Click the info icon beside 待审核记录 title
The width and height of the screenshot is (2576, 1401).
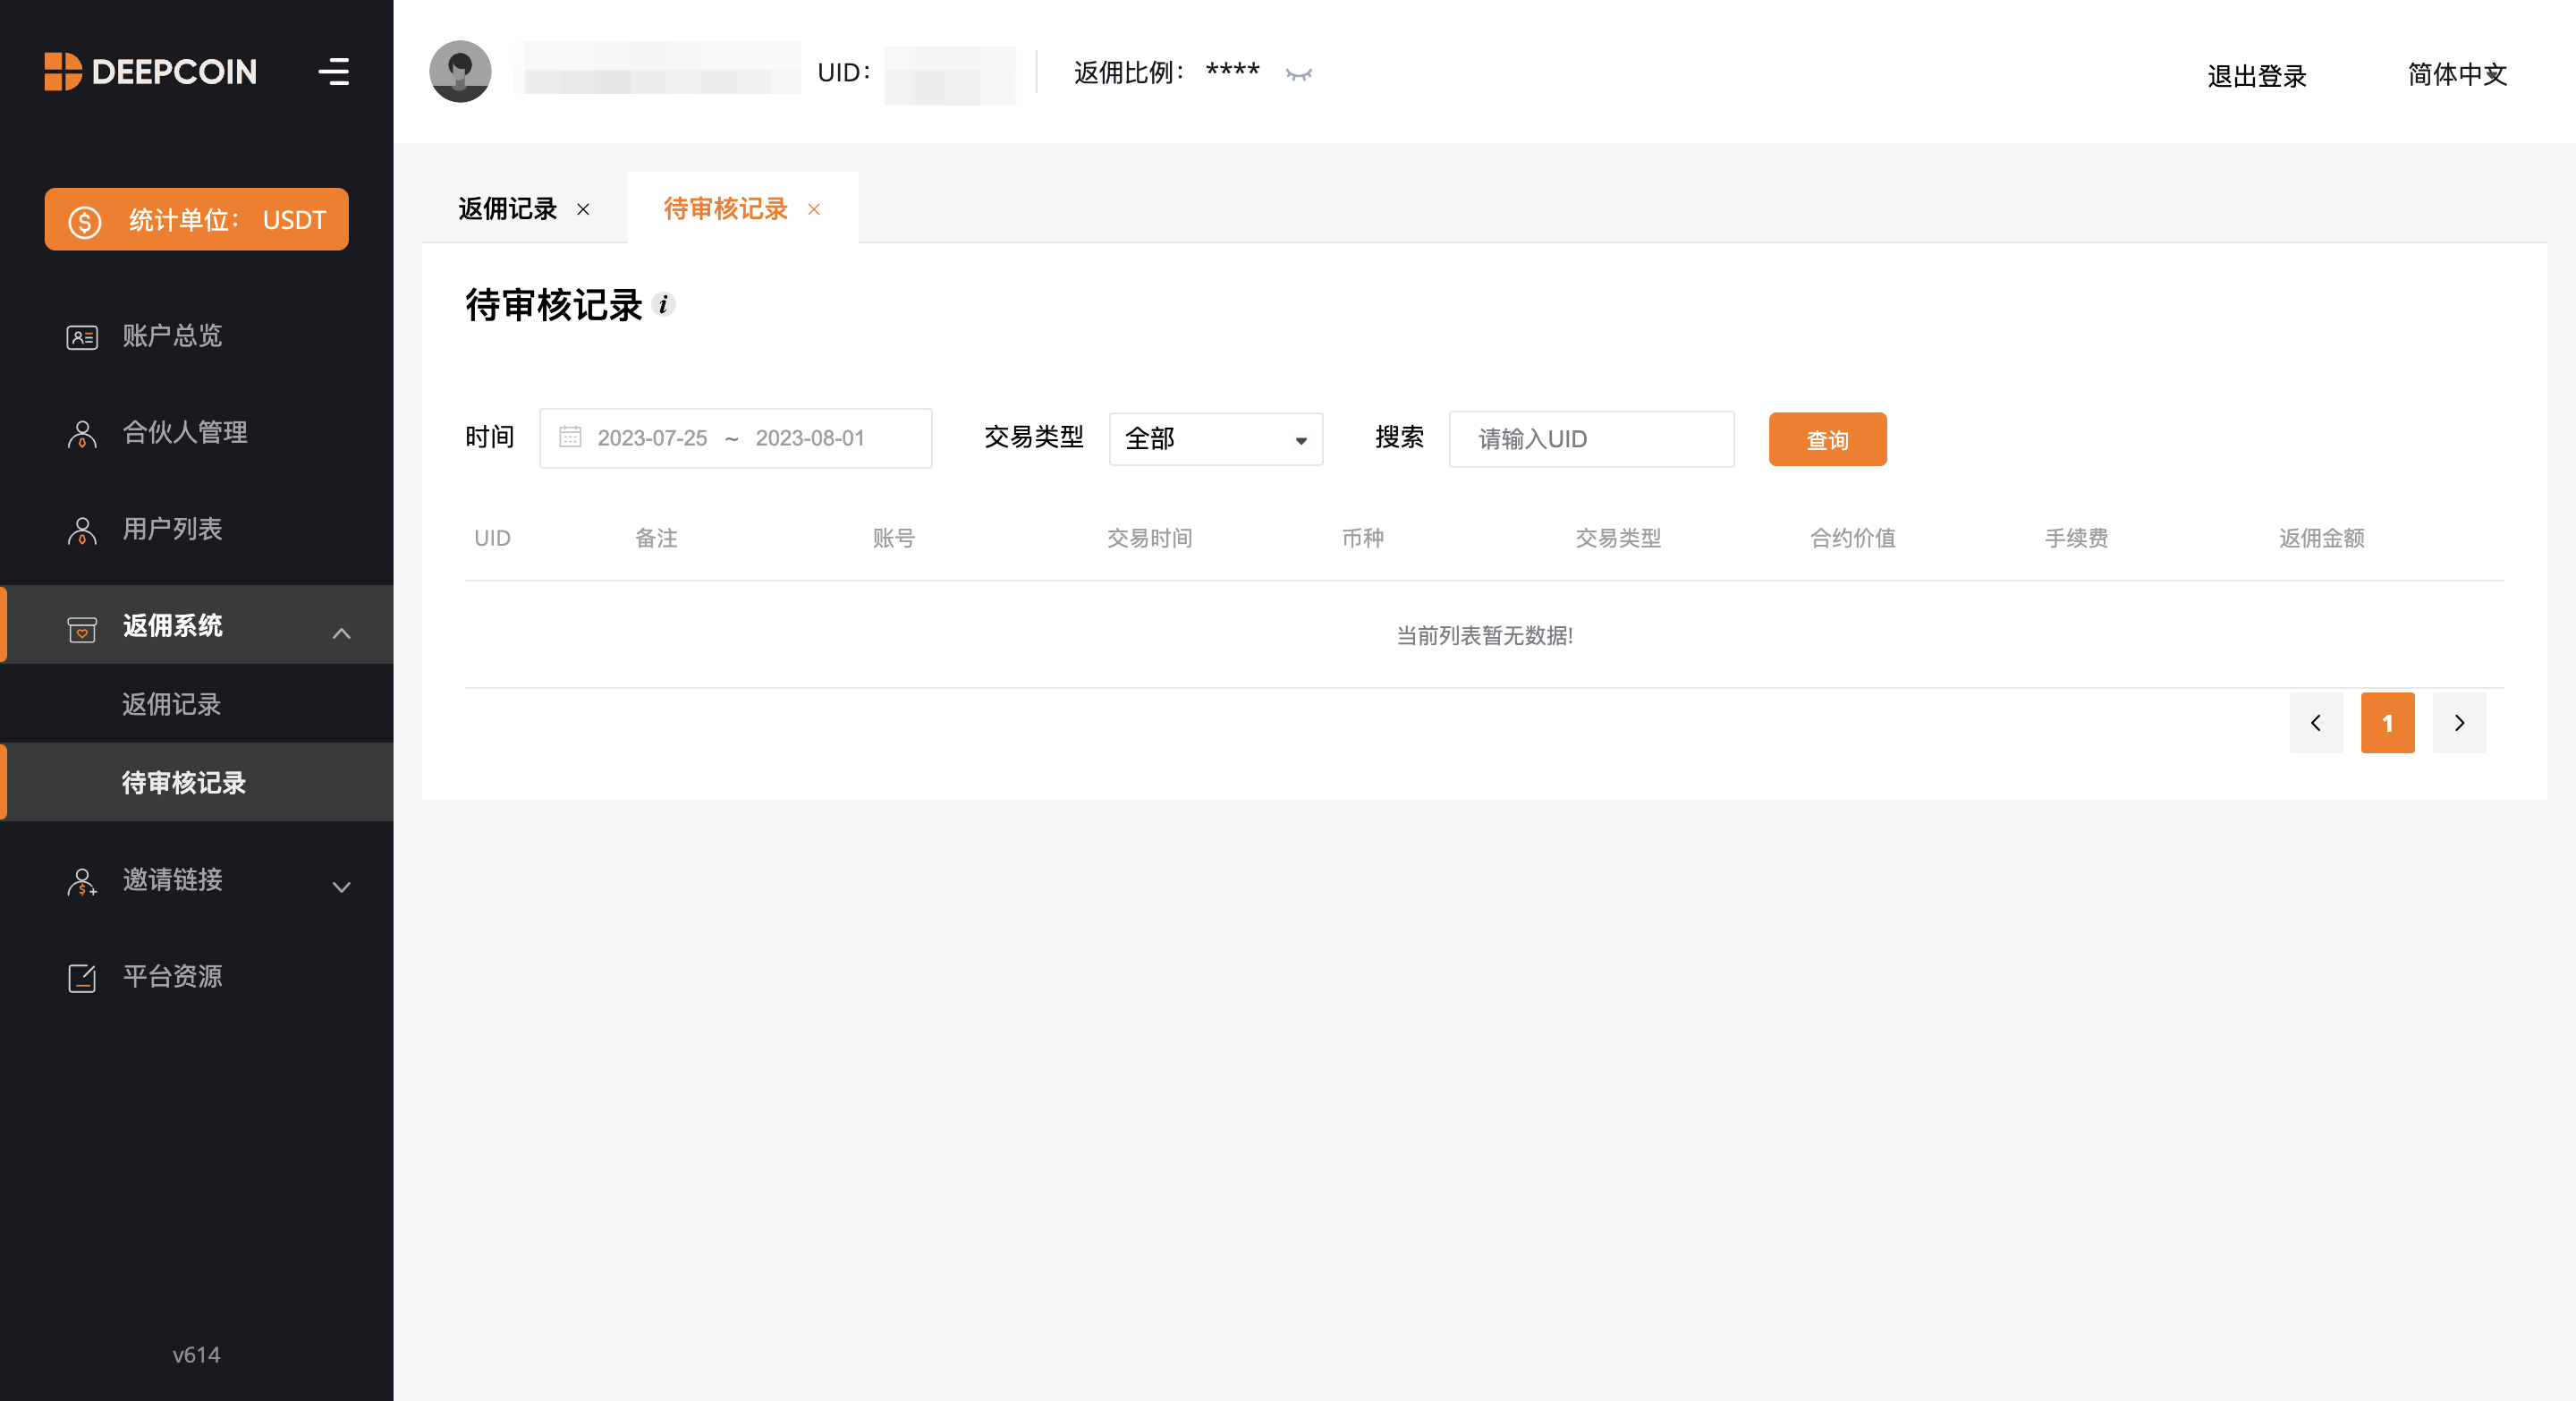(663, 304)
